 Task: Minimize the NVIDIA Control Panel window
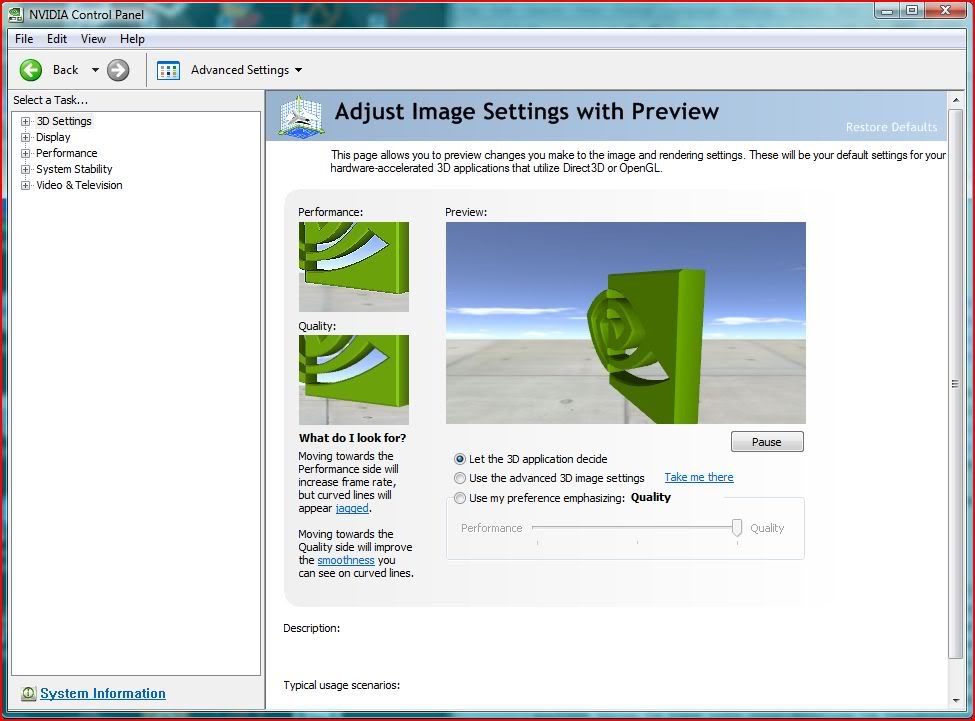pyautogui.click(x=887, y=11)
